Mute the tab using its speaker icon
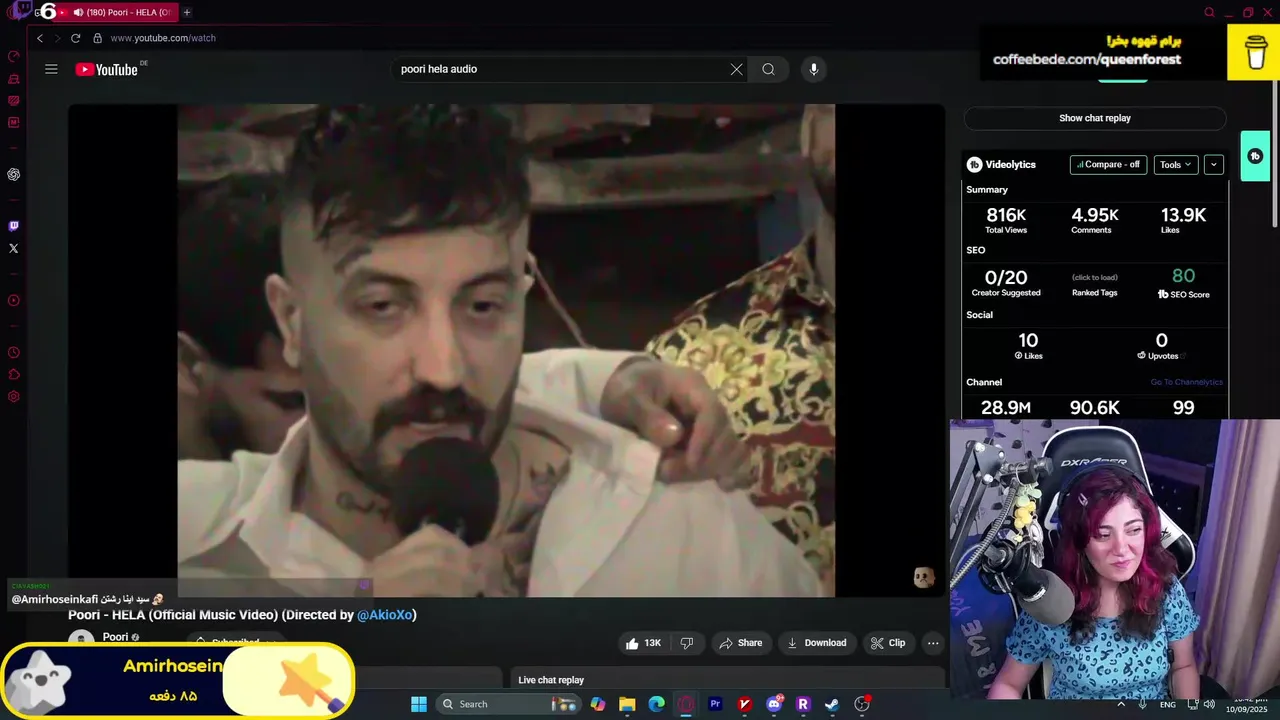The image size is (1280, 720). (x=78, y=12)
